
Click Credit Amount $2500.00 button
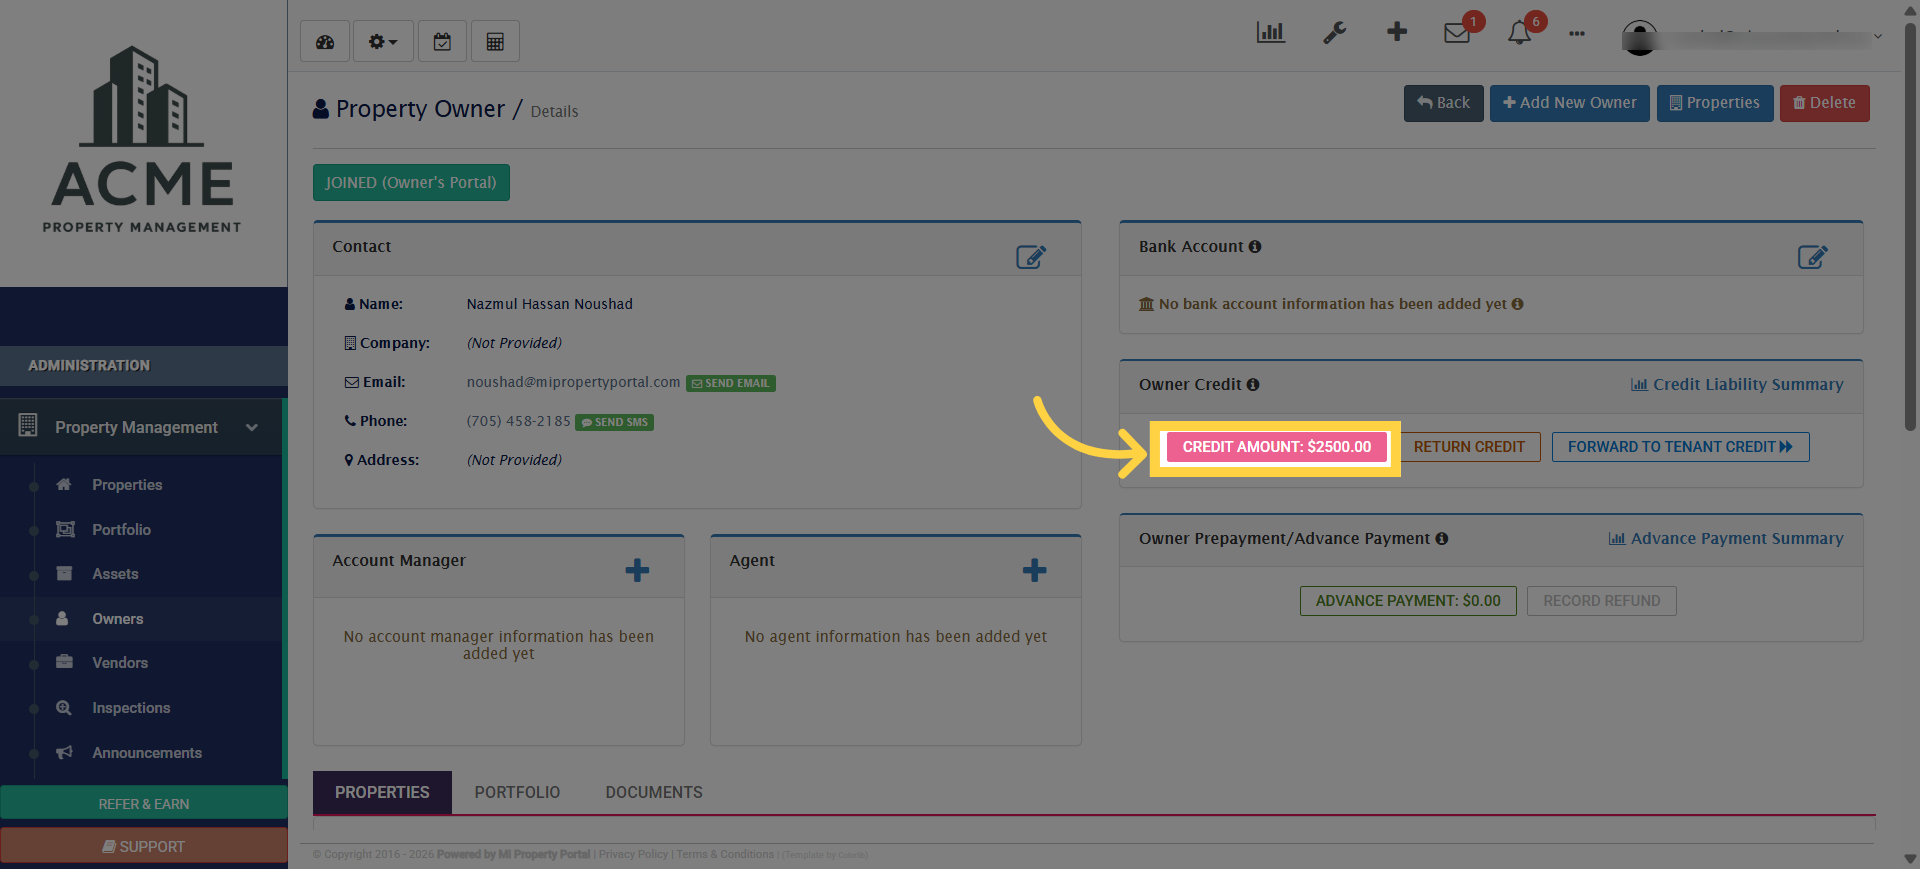tap(1277, 447)
